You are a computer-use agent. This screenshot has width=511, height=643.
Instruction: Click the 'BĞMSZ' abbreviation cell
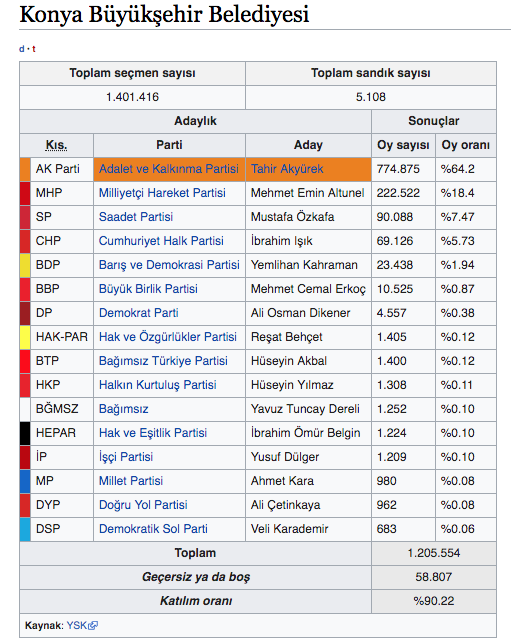62,409
